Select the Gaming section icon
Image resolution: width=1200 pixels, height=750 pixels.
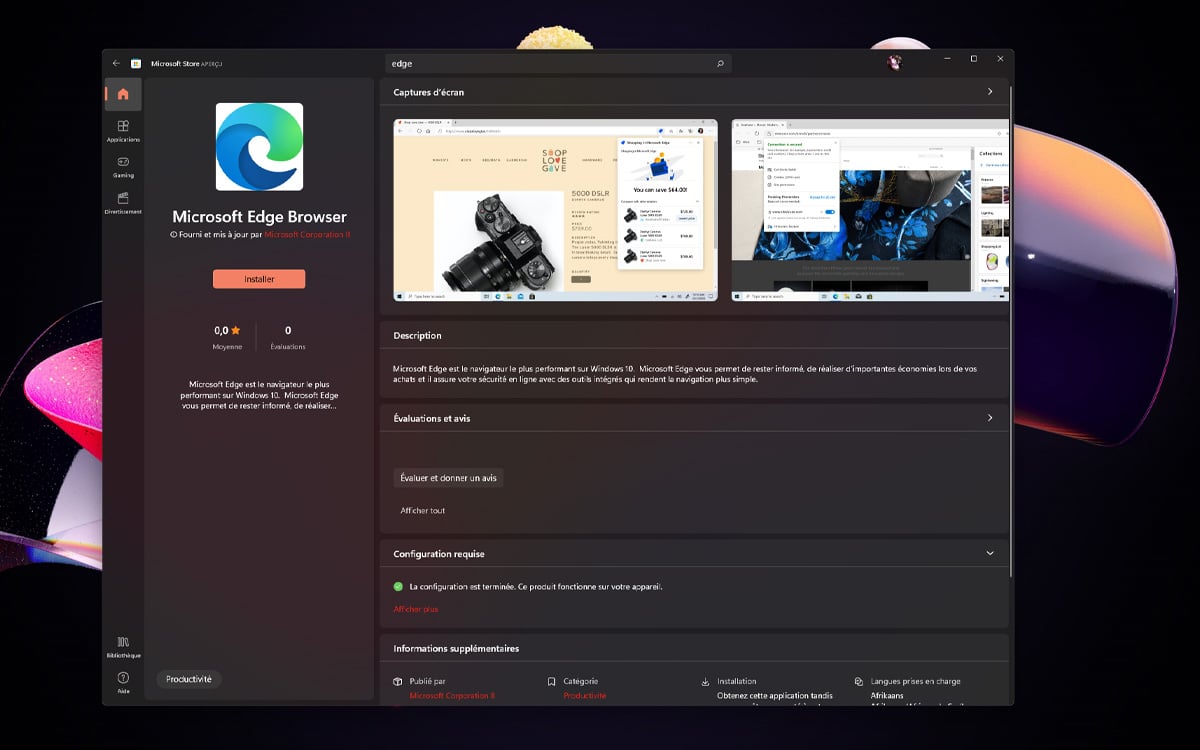tap(122, 168)
